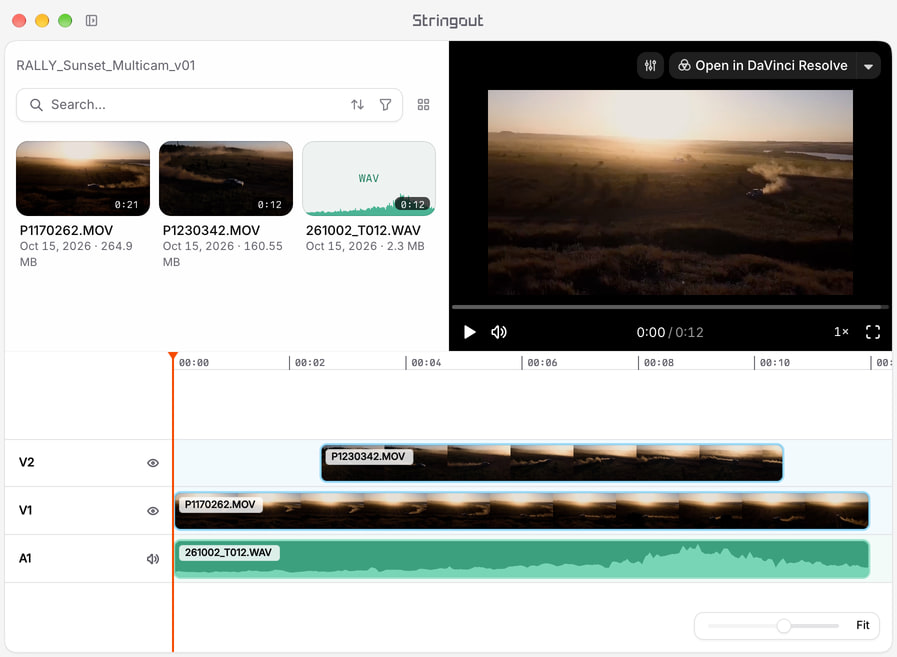
Task: Click the 00:10 ruler mark
Action: (775, 363)
